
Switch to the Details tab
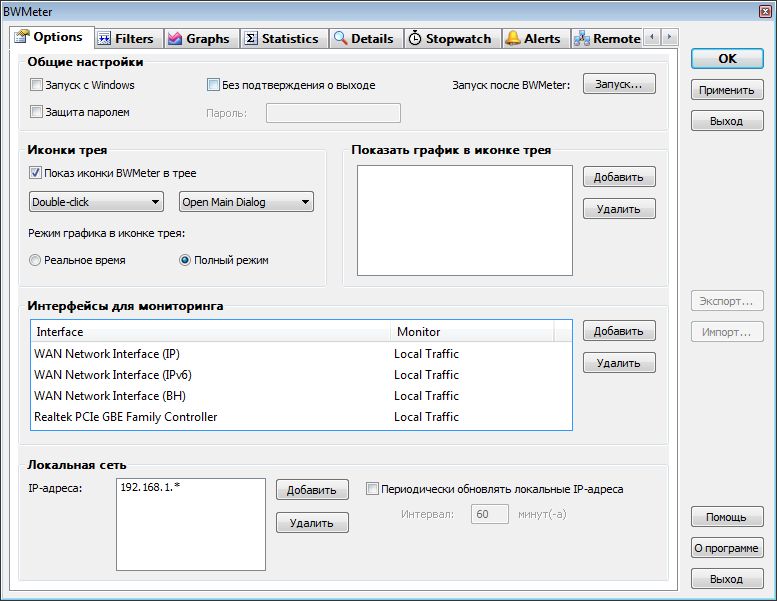pyautogui.click(x=366, y=39)
